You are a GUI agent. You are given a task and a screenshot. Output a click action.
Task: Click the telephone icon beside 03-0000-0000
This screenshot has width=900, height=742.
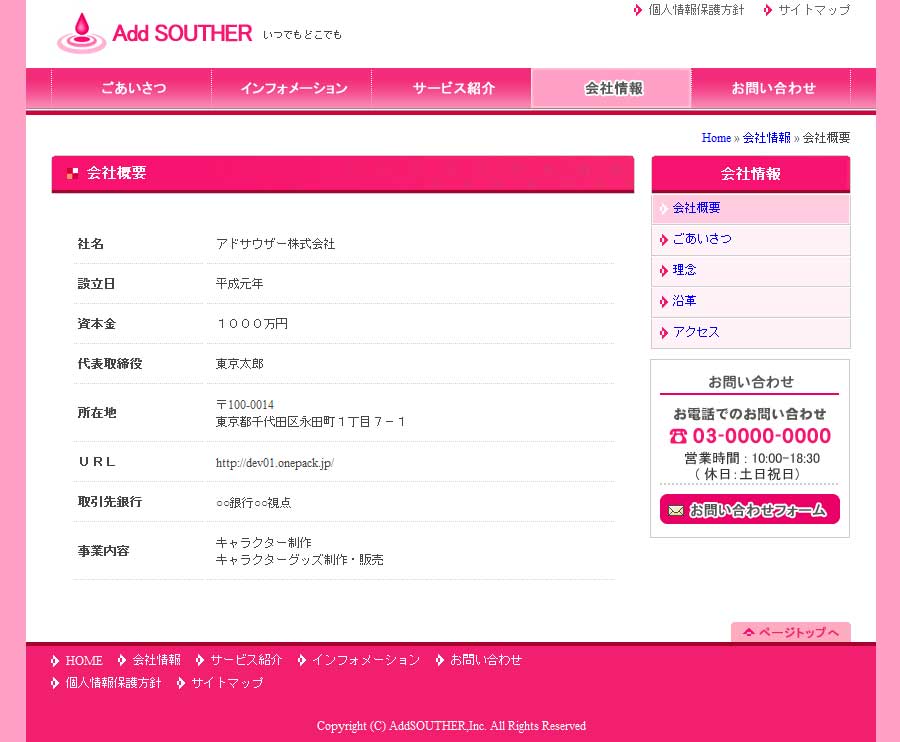tap(679, 436)
